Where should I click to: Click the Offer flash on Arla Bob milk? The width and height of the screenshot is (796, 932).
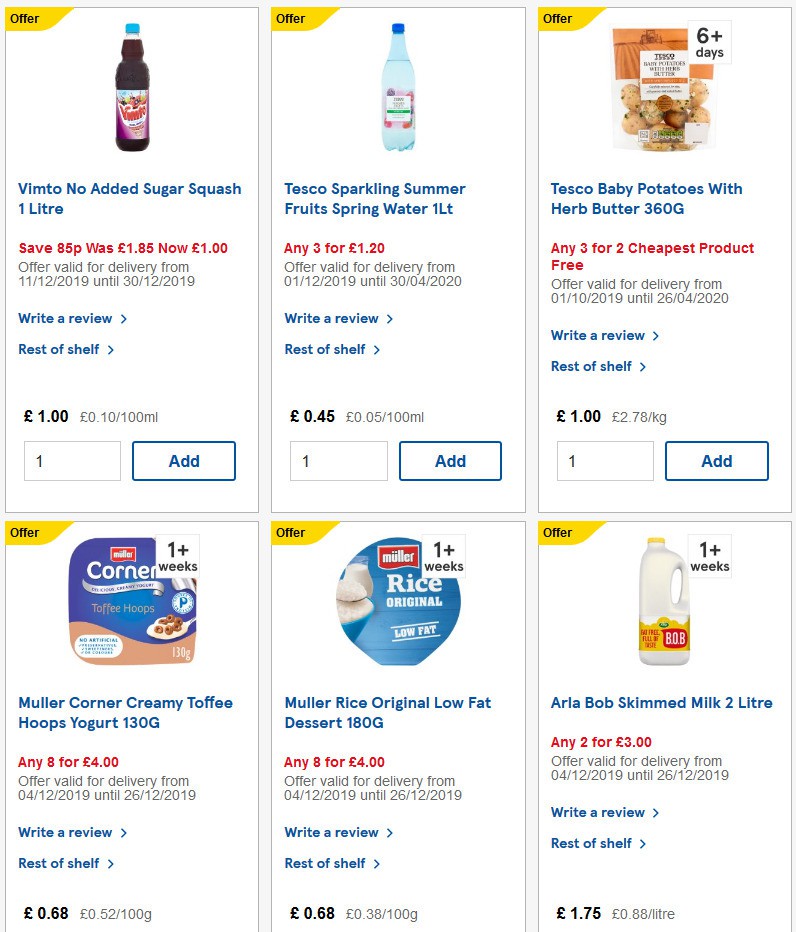tap(556, 532)
